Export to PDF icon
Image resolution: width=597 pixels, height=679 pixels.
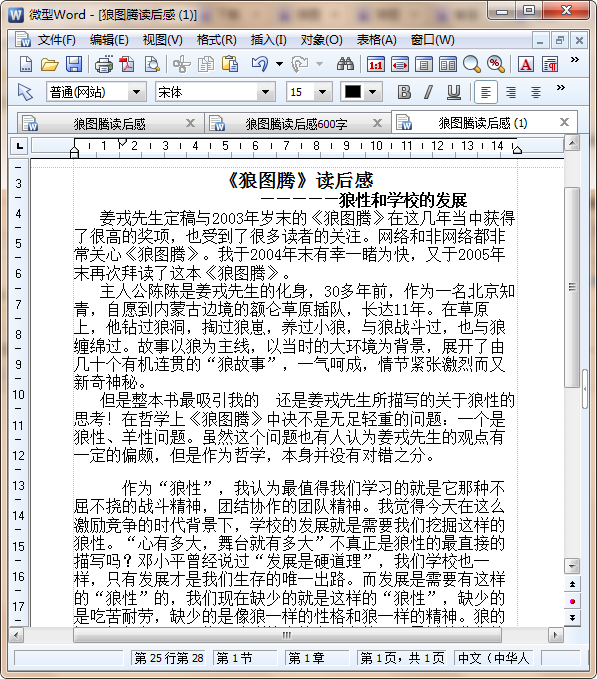coord(127,65)
